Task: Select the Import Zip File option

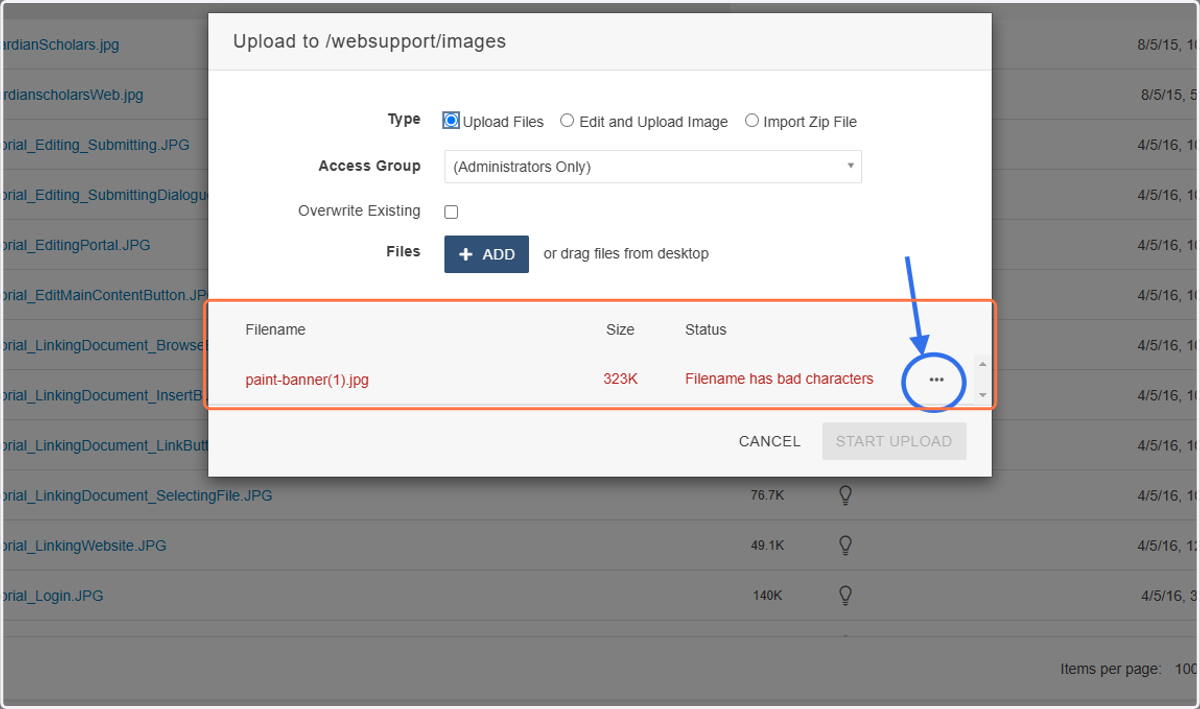Action: tap(752, 121)
